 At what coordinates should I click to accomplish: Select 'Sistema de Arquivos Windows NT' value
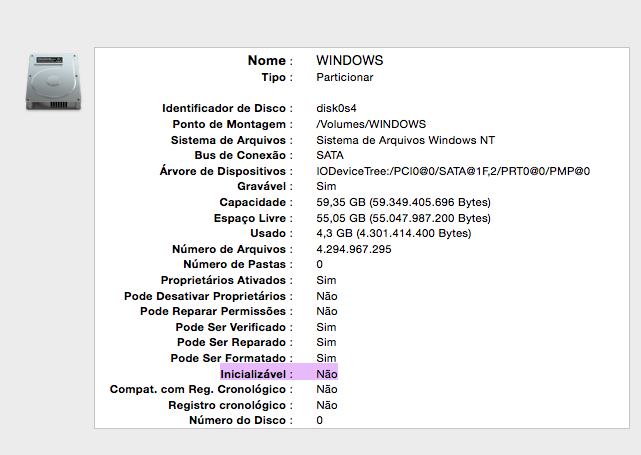406,140
